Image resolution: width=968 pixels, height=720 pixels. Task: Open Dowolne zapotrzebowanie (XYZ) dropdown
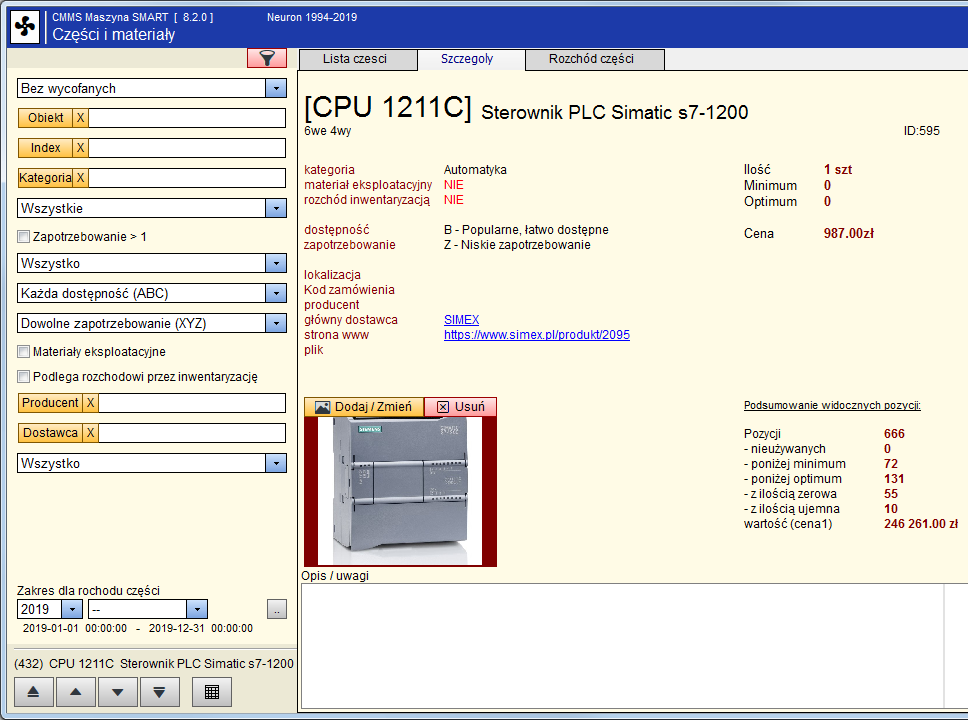276,323
